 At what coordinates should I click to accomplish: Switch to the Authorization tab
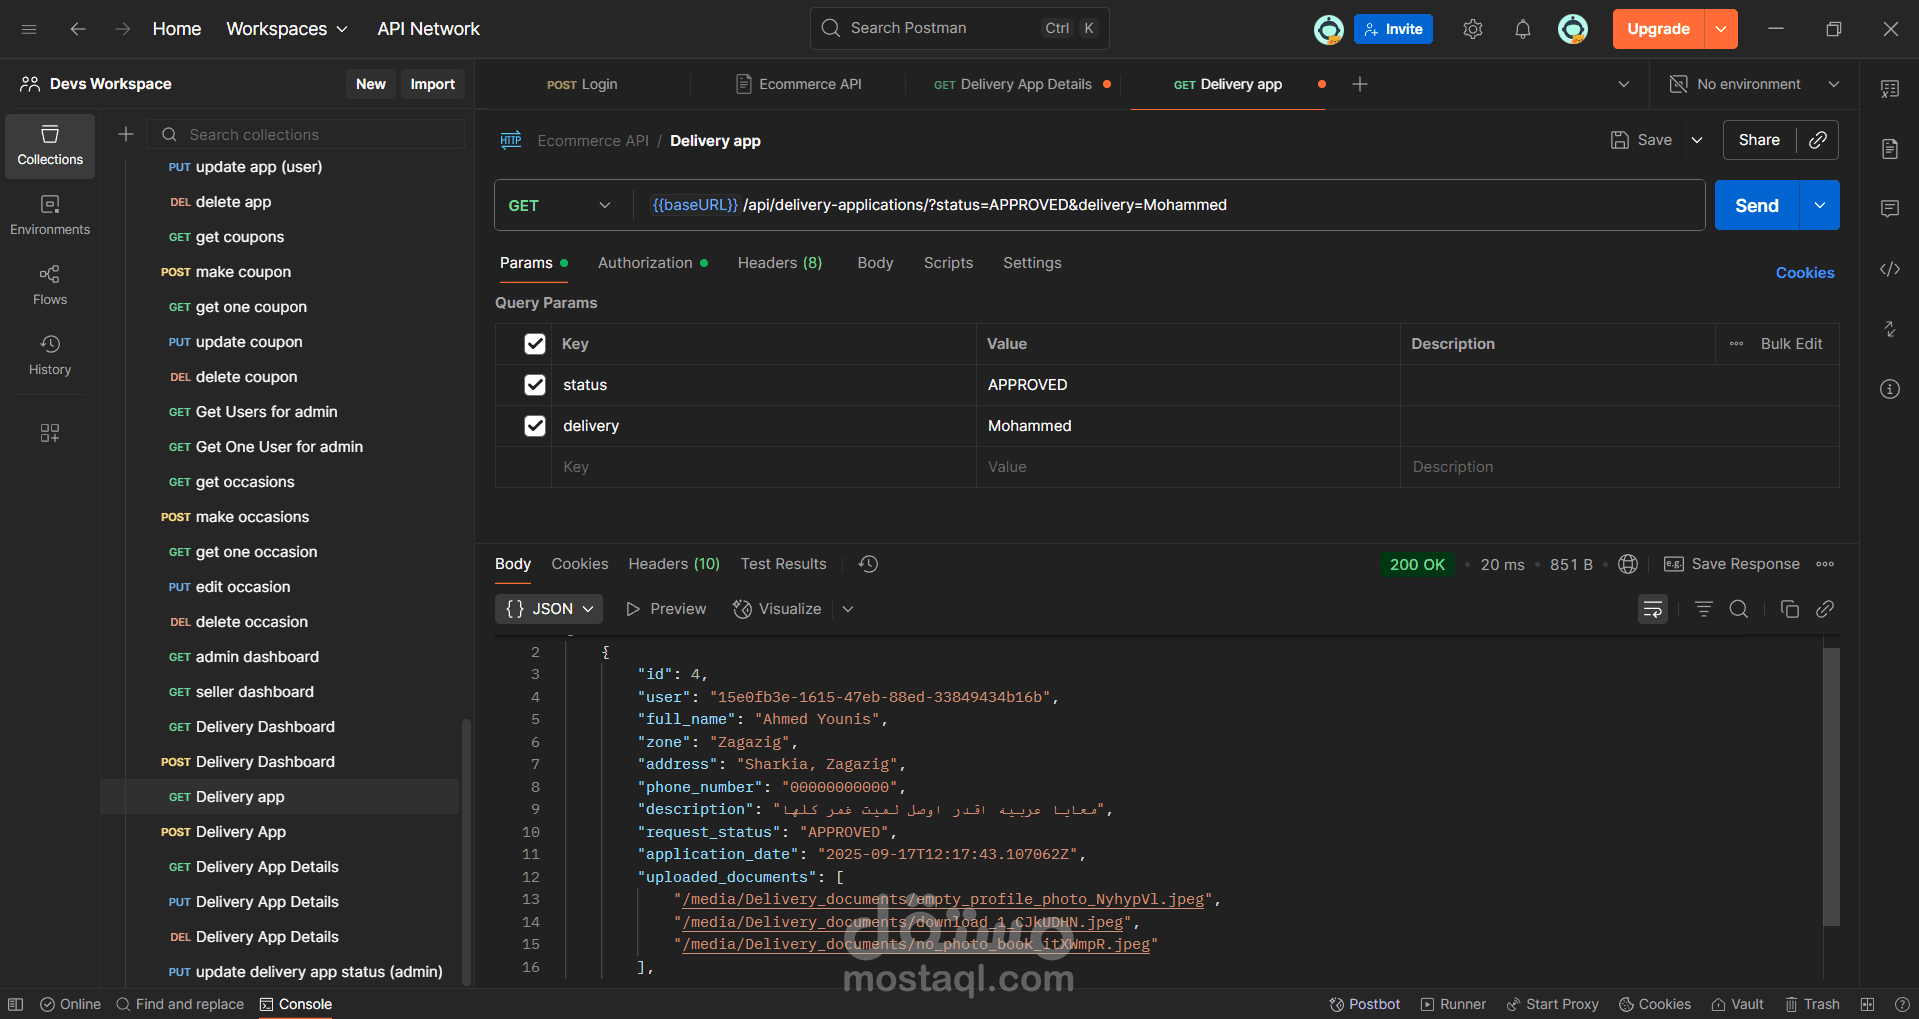tap(653, 263)
